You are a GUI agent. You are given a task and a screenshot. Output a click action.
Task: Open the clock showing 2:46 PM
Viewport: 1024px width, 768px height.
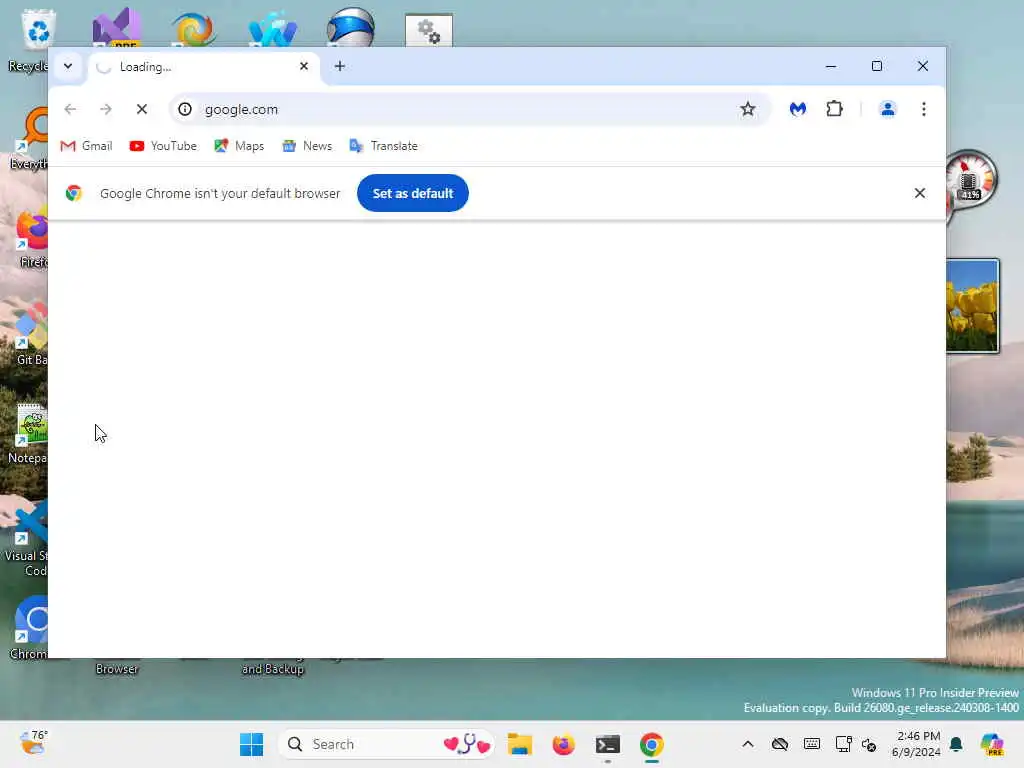[x=918, y=744]
